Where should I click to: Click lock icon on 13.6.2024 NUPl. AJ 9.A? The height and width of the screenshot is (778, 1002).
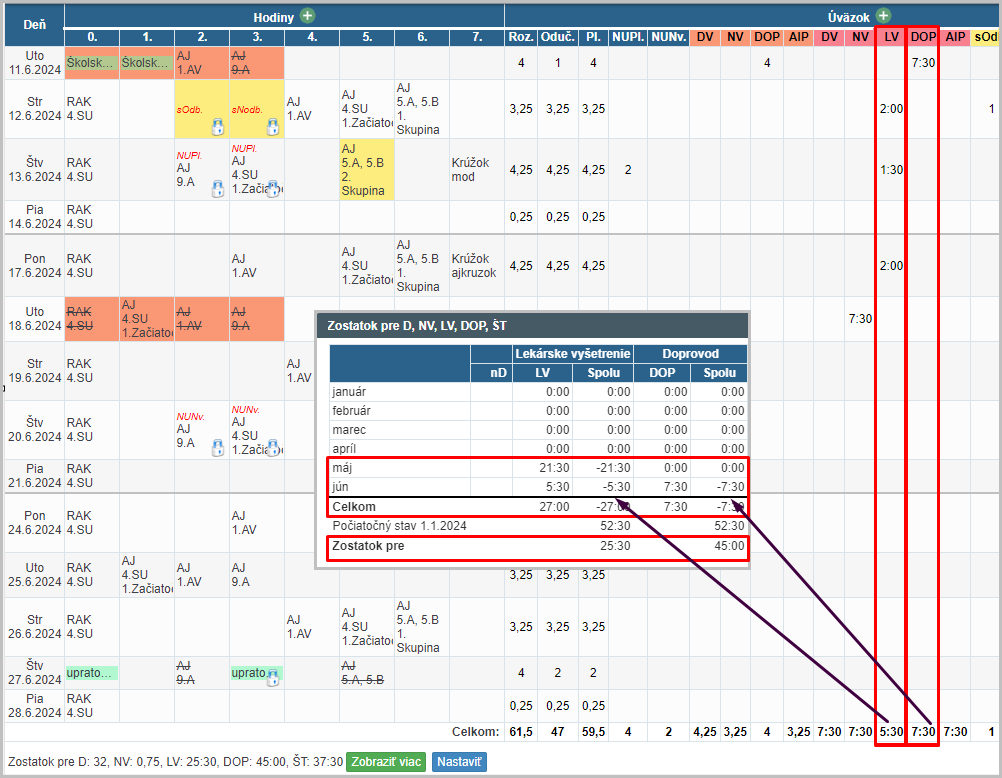(217, 188)
